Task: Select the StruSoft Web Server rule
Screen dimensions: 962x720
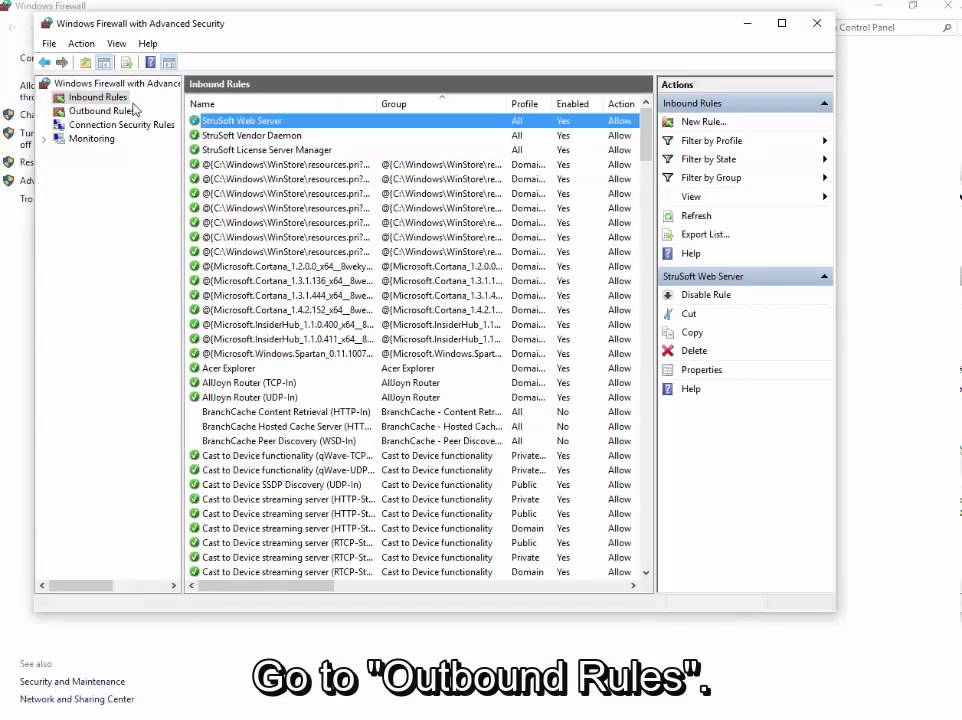Action: (414, 121)
